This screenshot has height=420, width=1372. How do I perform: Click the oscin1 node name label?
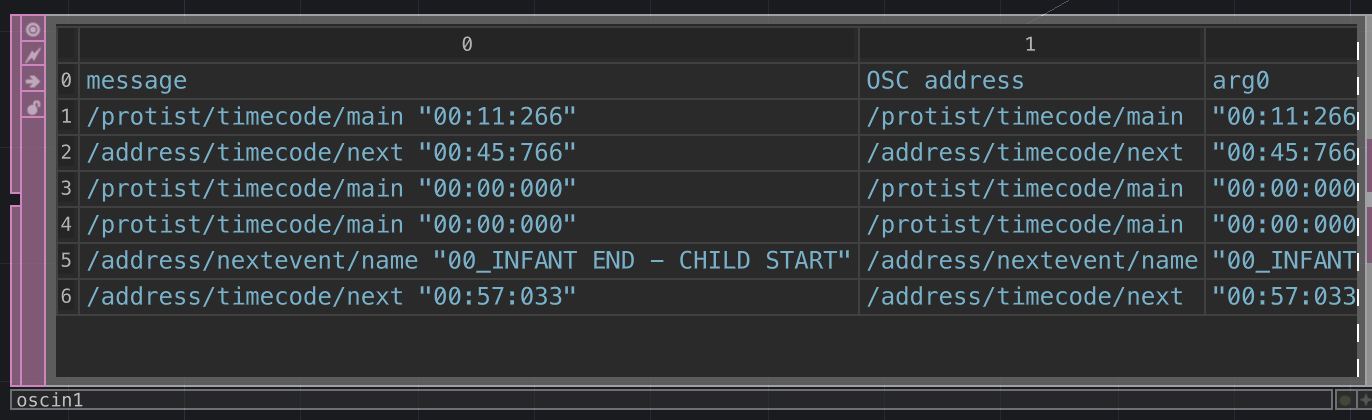(x=50, y=400)
